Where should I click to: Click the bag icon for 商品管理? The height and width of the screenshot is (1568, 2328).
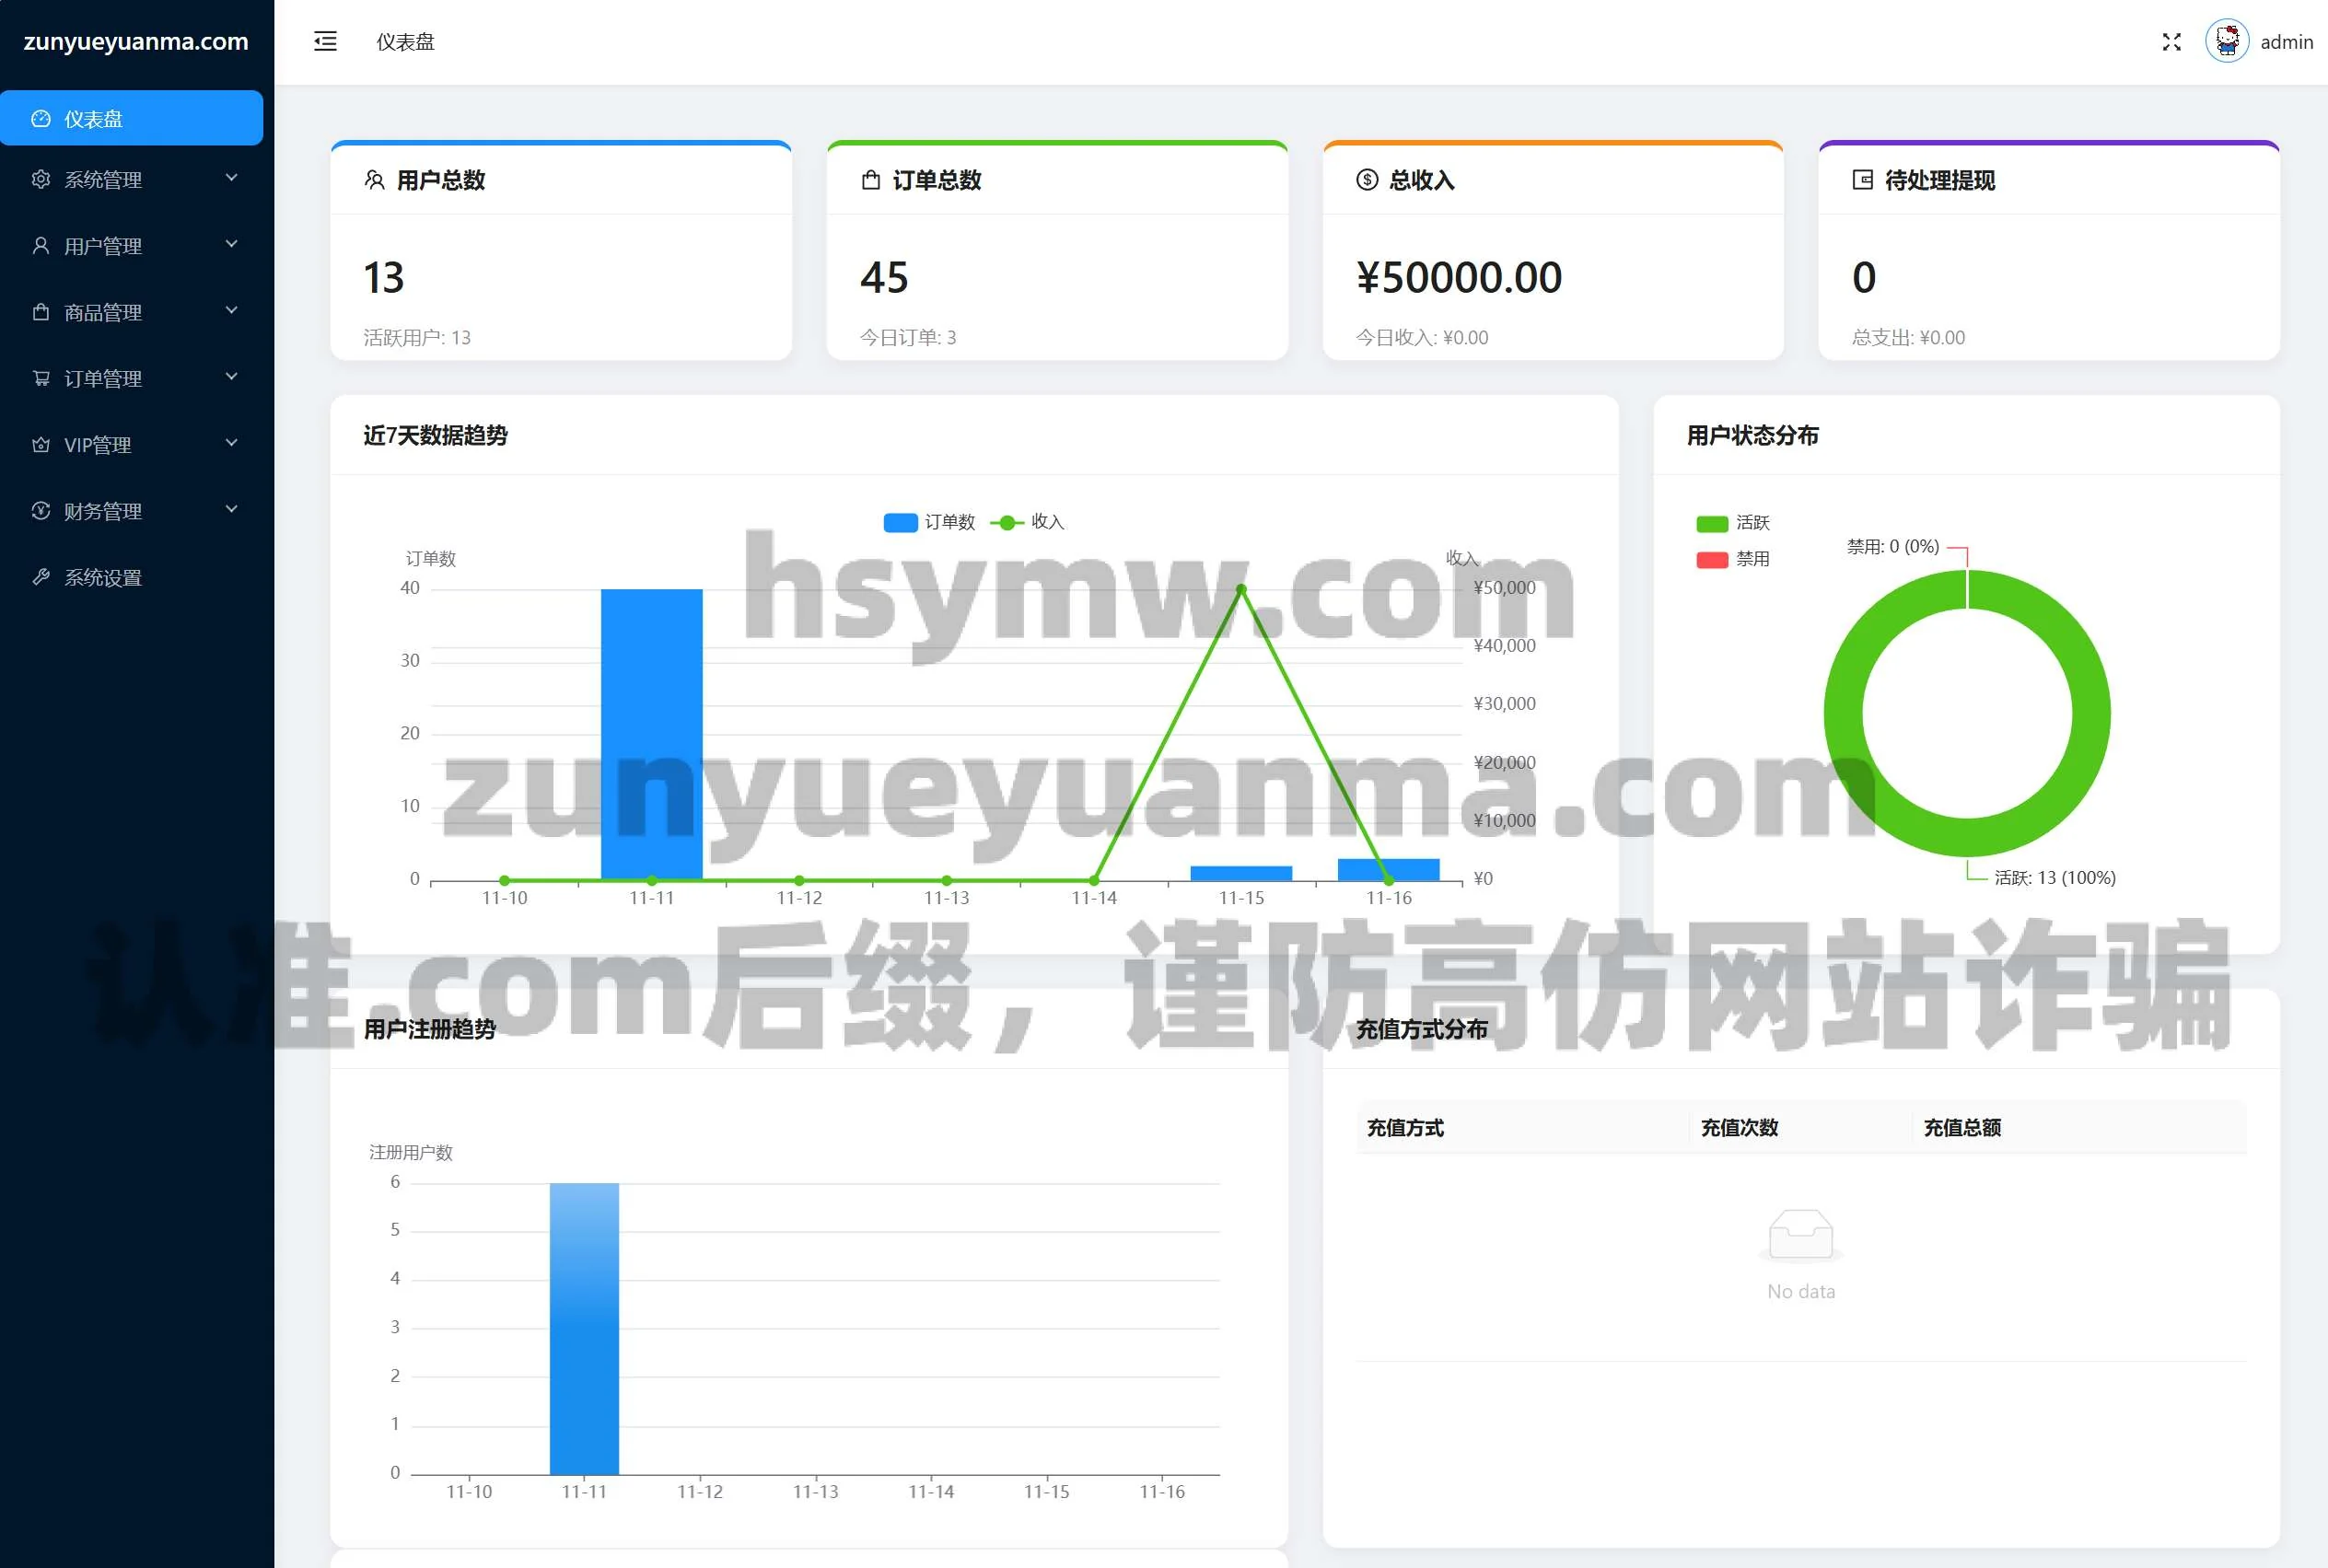pyautogui.click(x=41, y=312)
